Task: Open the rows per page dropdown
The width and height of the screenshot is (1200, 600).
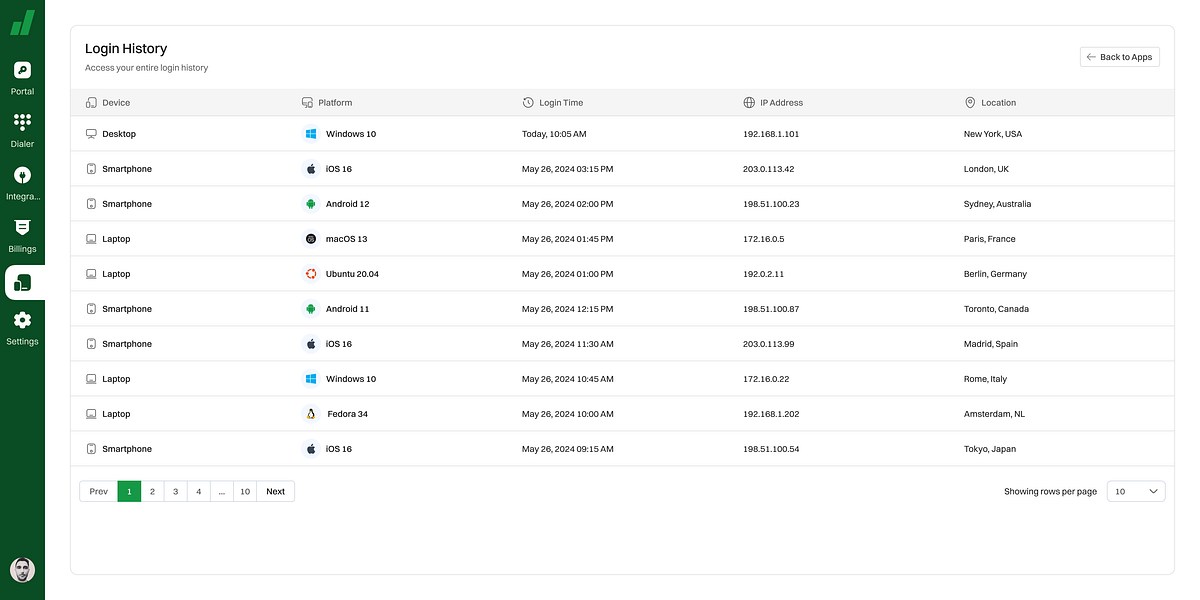Action: pyautogui.click(x=1136, y=491)
